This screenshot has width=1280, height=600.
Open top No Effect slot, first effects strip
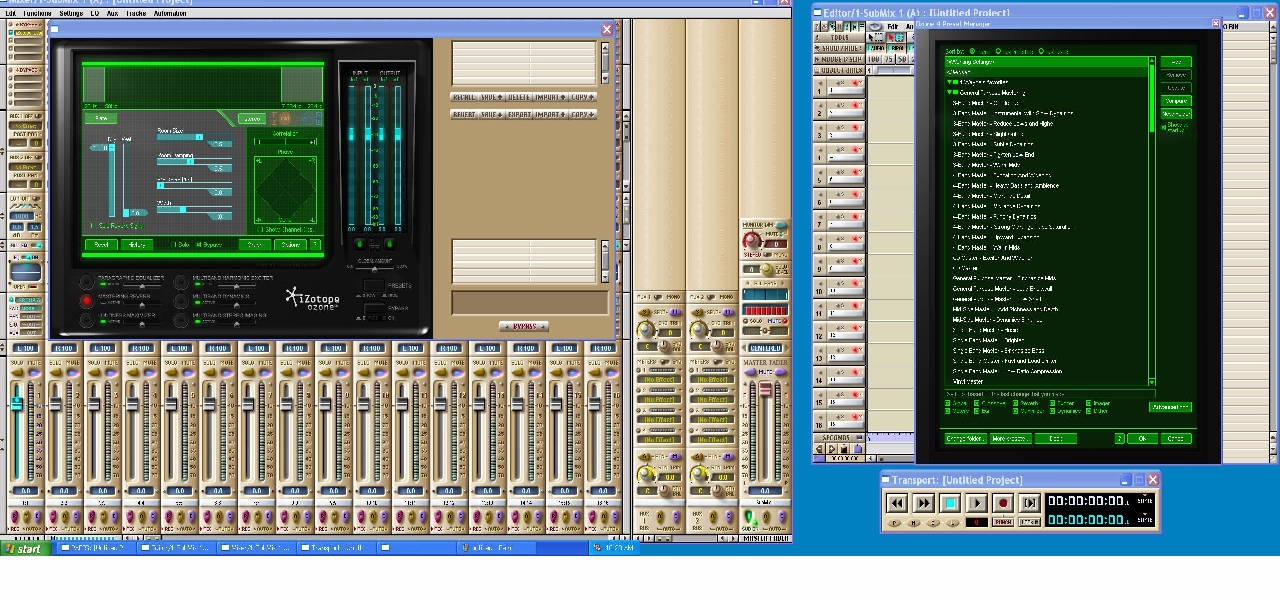click(659, 380)
